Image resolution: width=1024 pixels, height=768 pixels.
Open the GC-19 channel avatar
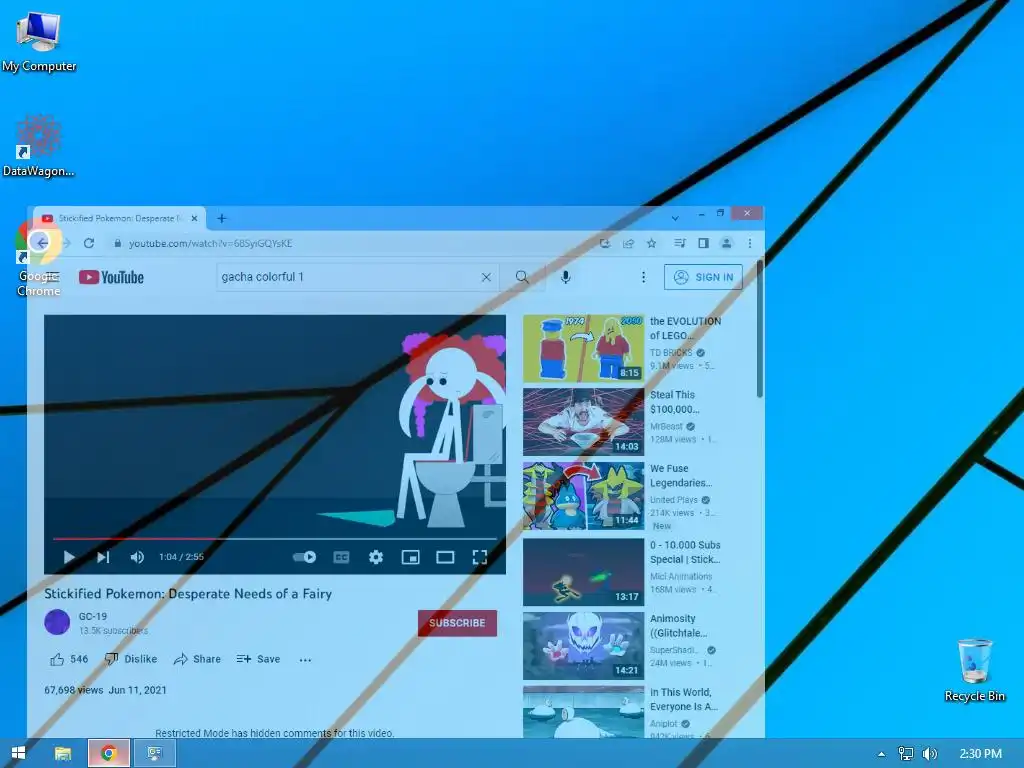tap(57, 622)
